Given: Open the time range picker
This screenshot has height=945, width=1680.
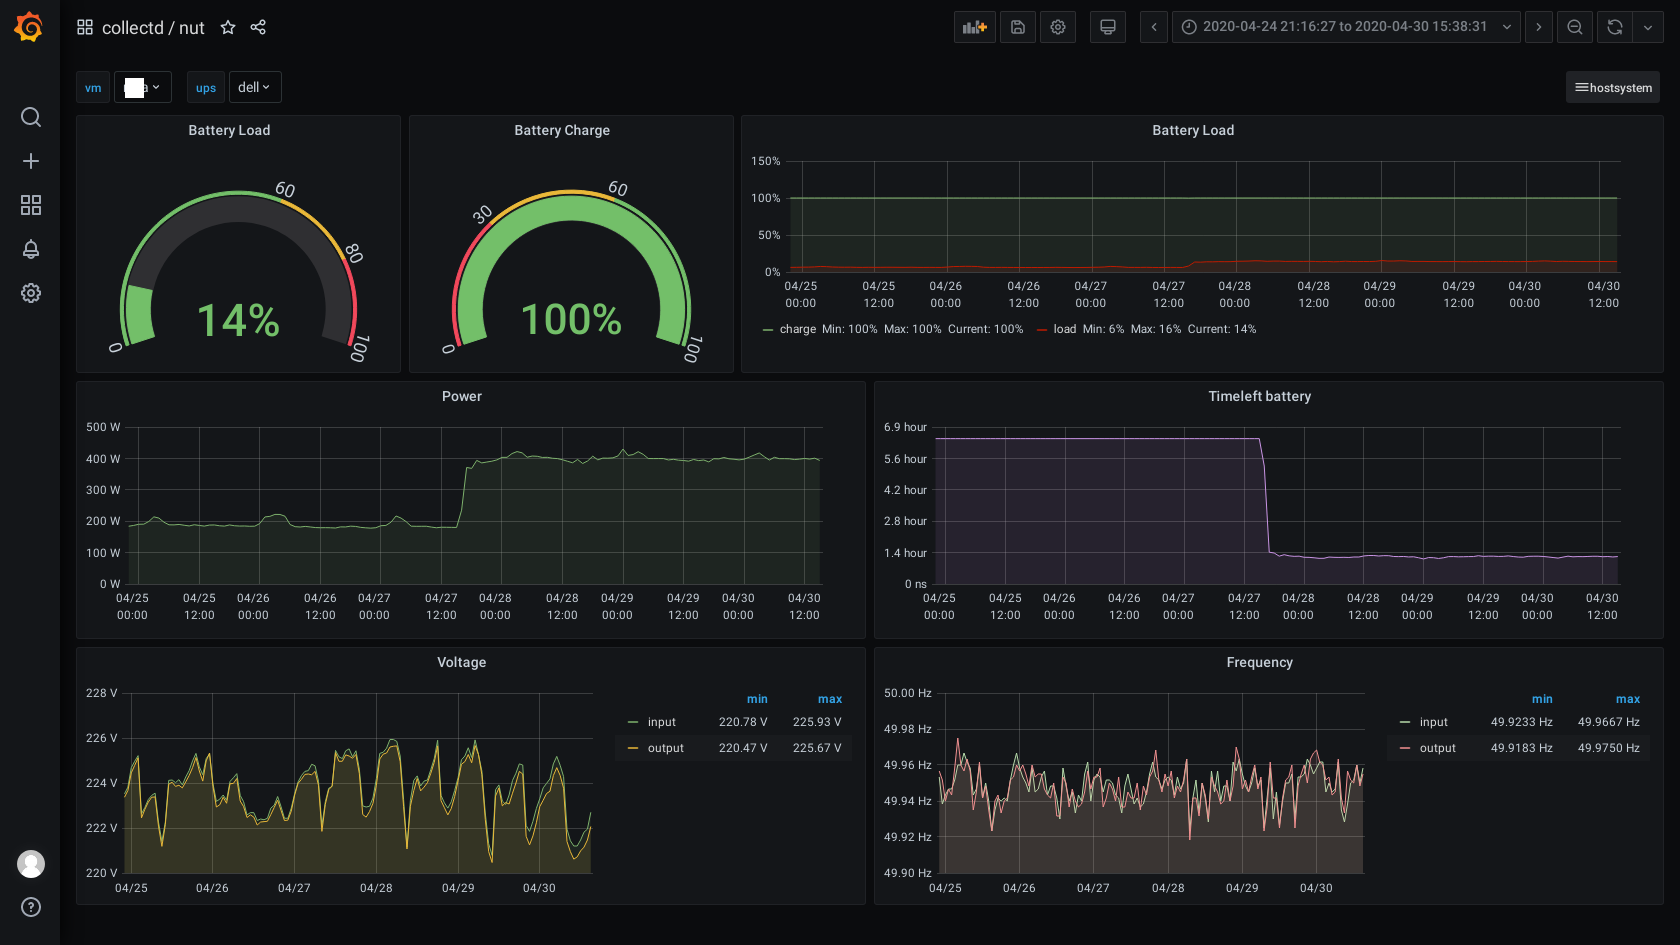Looking at the screenshot, I should click(x=1345, y=27).
